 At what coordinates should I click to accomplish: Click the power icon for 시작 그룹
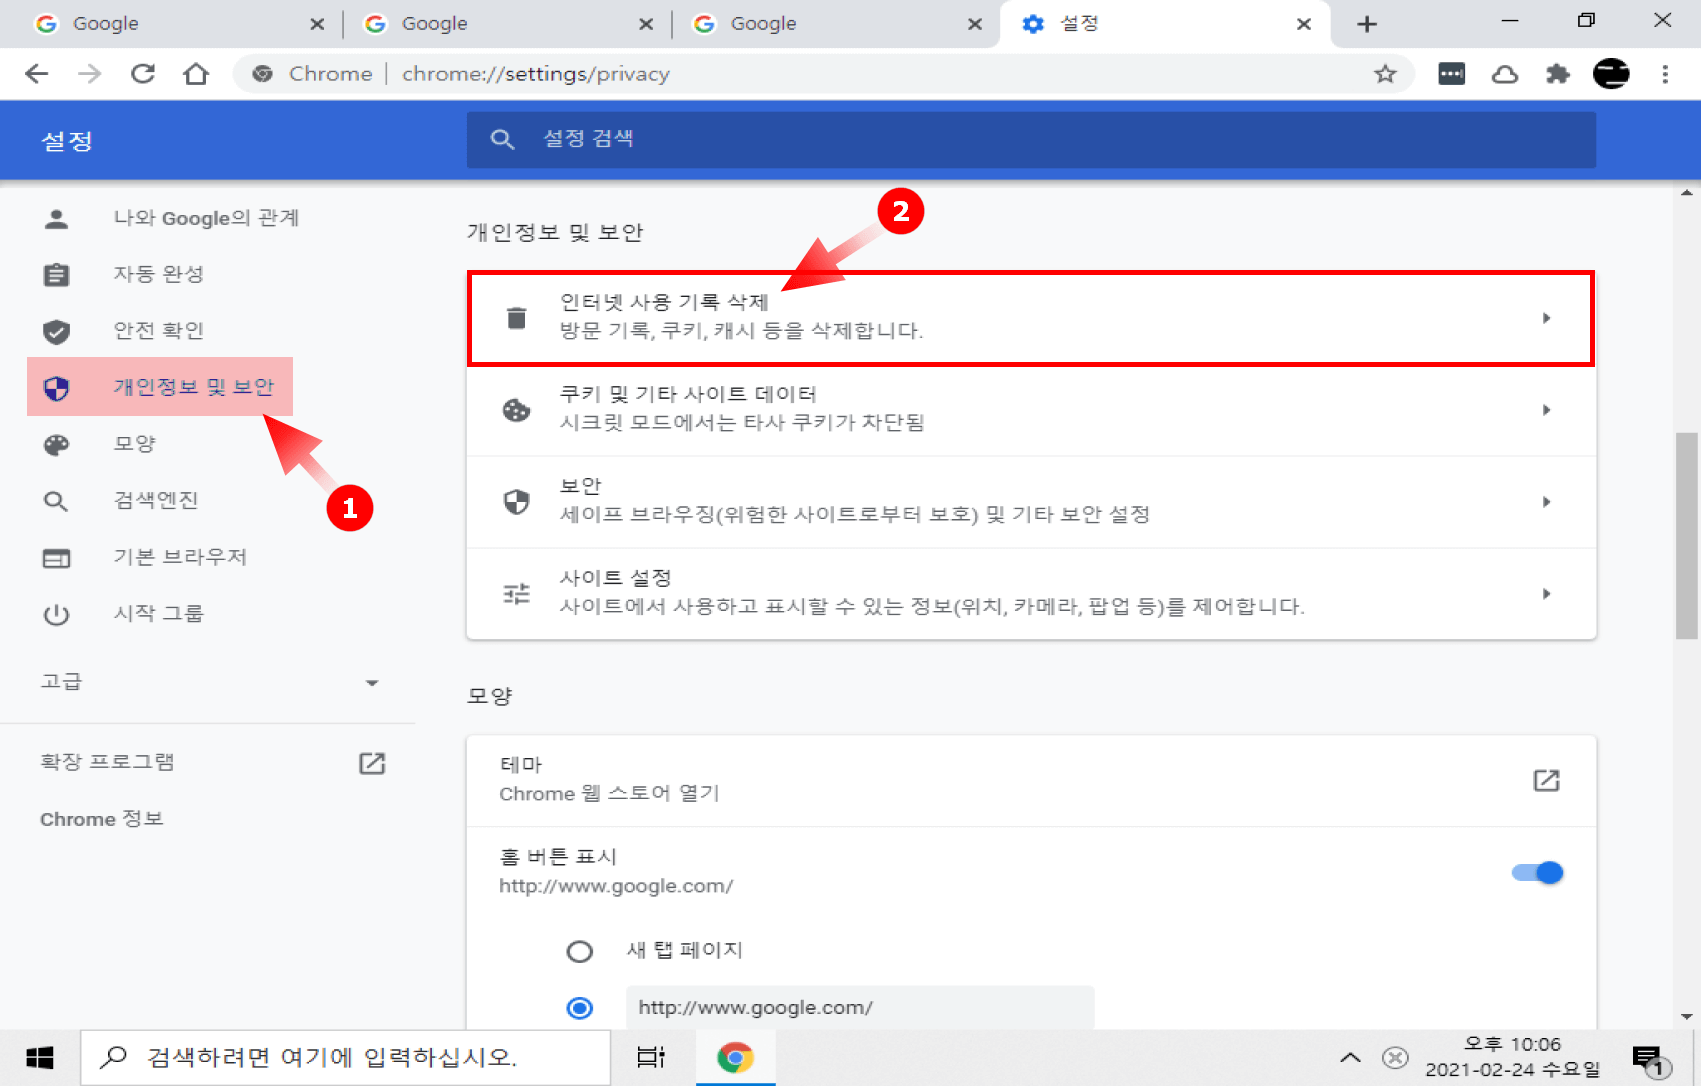(x=57, y=614)
